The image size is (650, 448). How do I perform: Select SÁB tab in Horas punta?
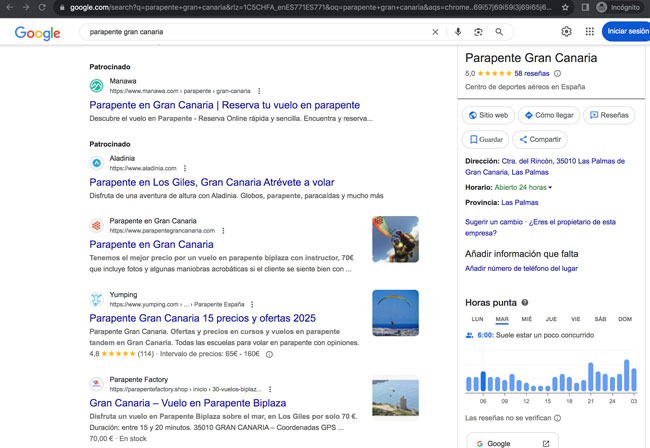[x=600, y=319]
